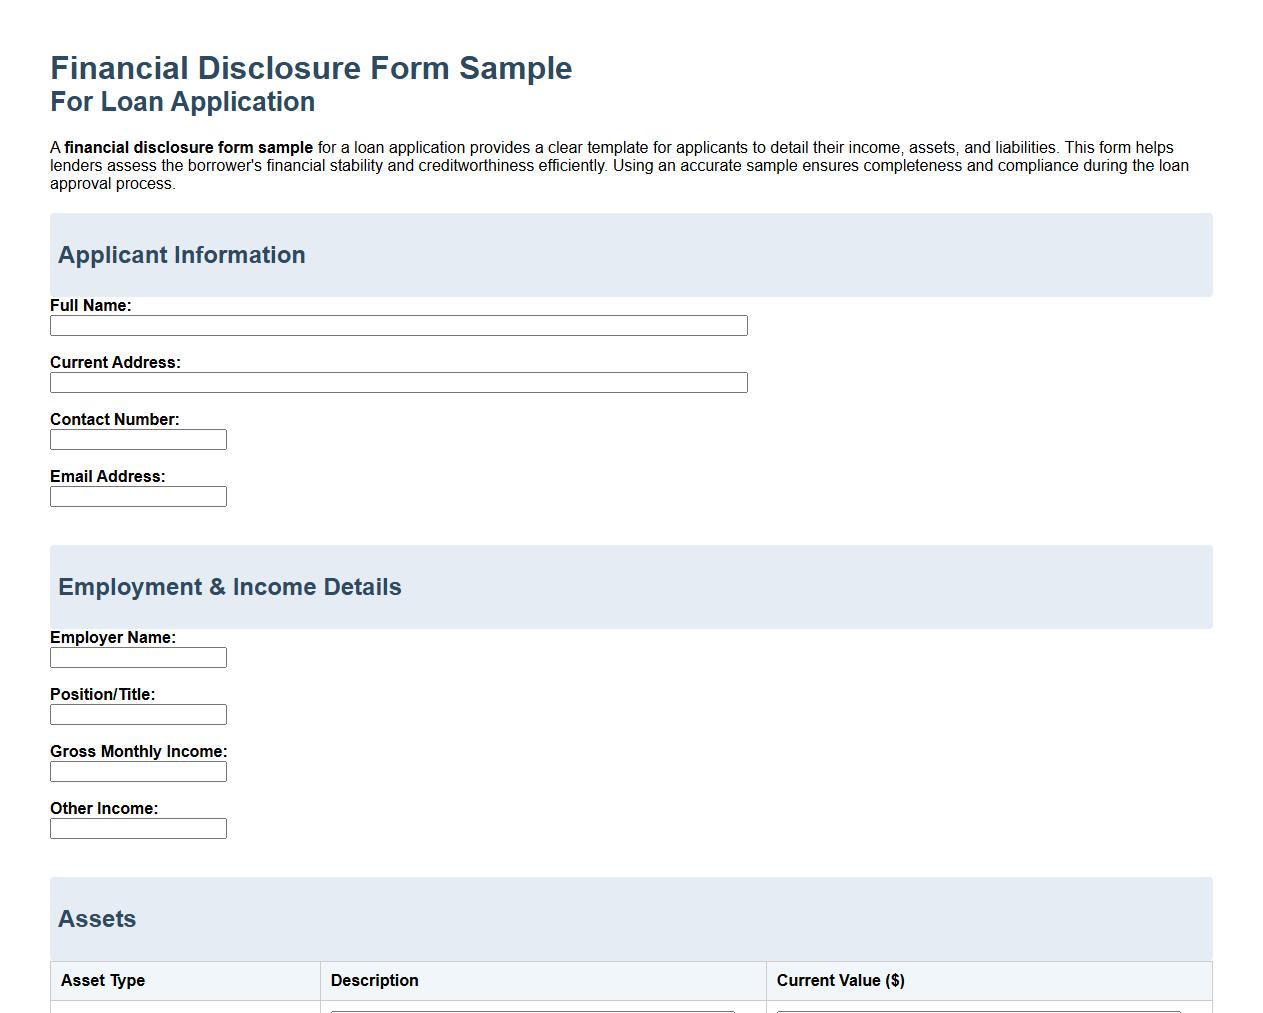Click the Gross Monthly Income input field

[x=138, y=771]
